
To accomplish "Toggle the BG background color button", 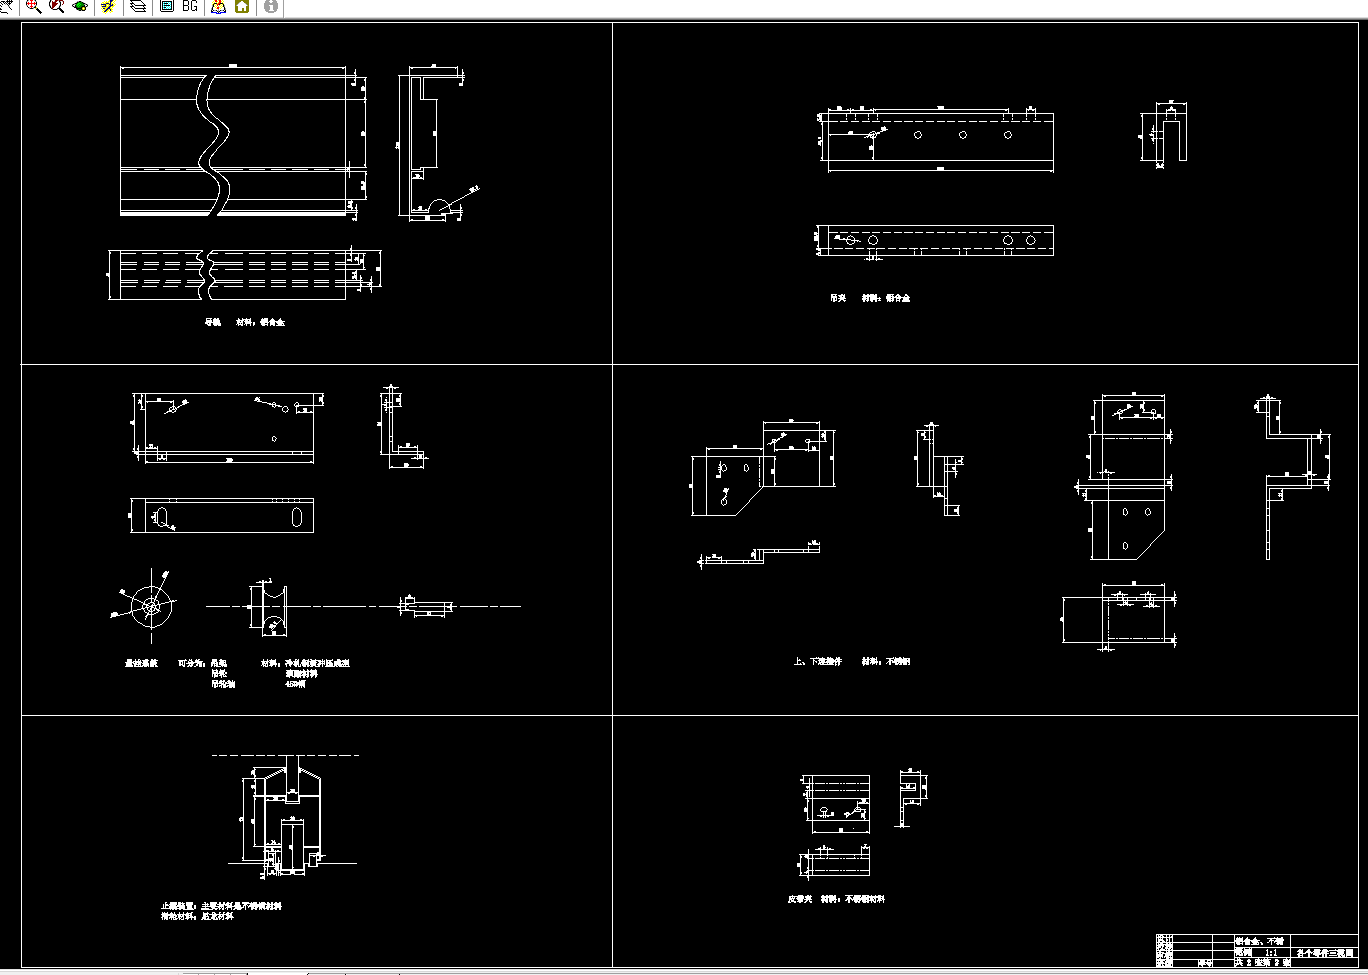I will click(x=190, y=6).
